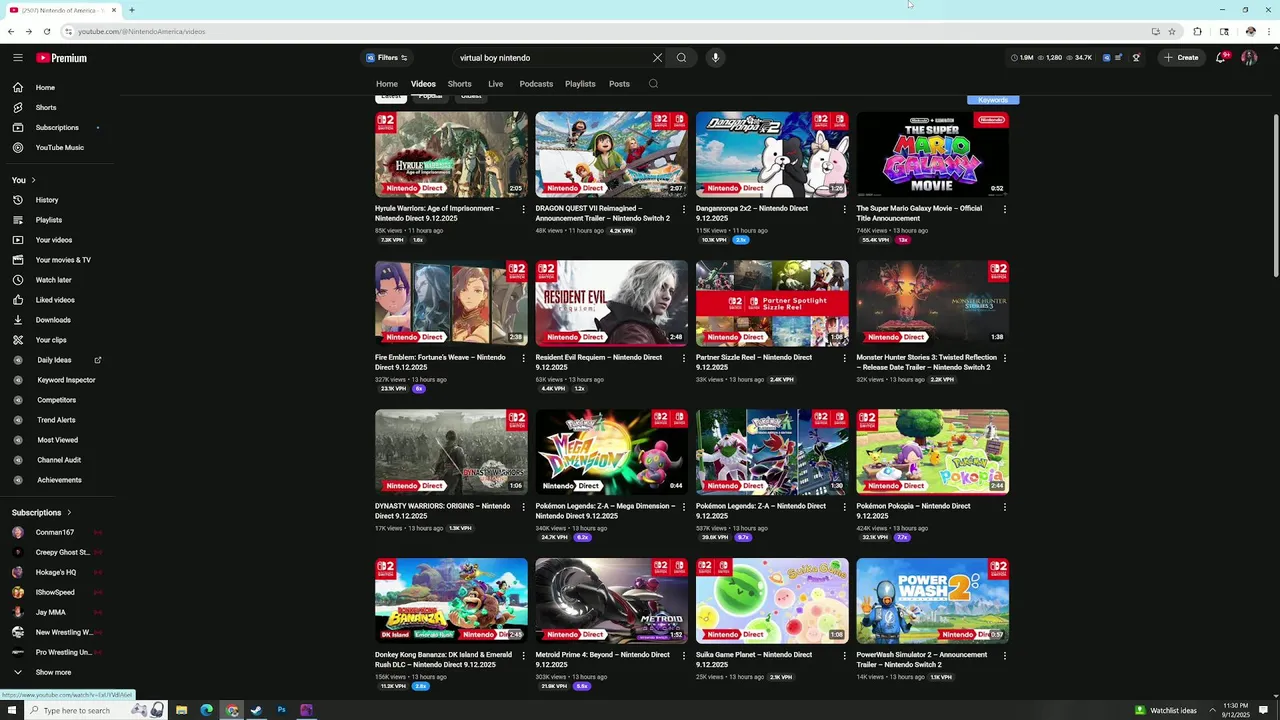The image size is (1280, 720).
Task: Open Steam from the taskbar
Action: 256,710
